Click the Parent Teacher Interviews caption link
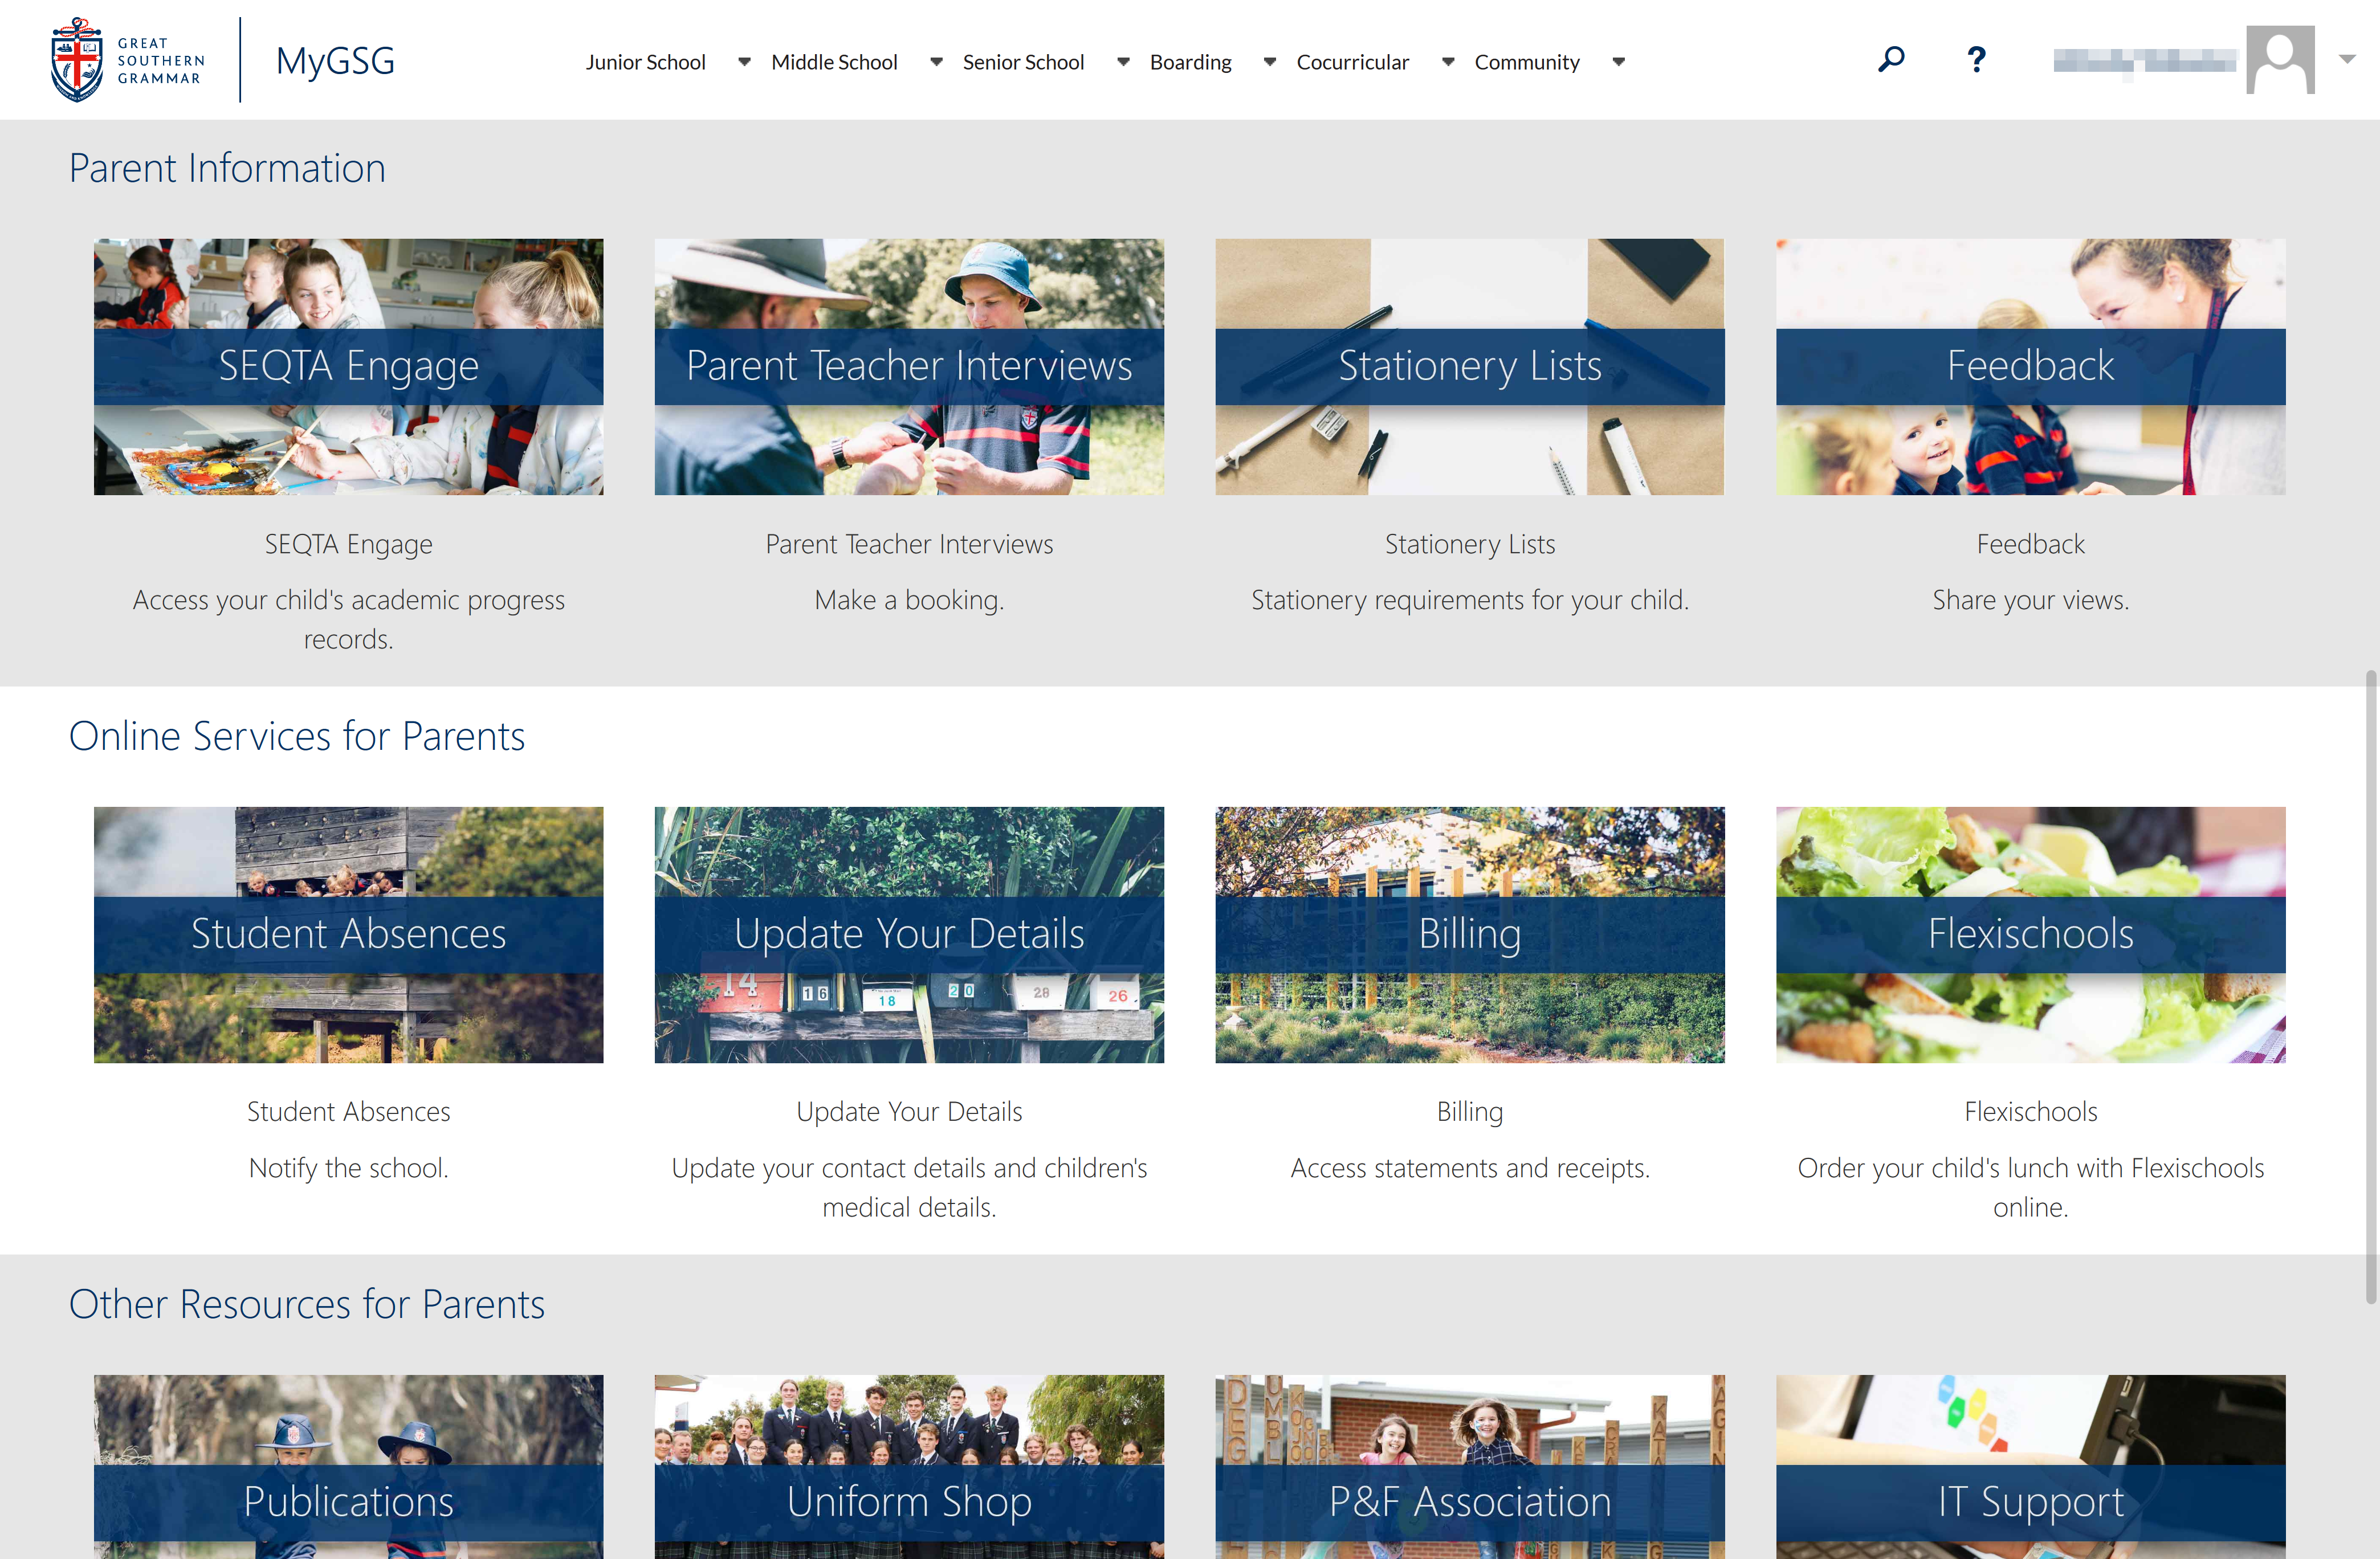 909,544
